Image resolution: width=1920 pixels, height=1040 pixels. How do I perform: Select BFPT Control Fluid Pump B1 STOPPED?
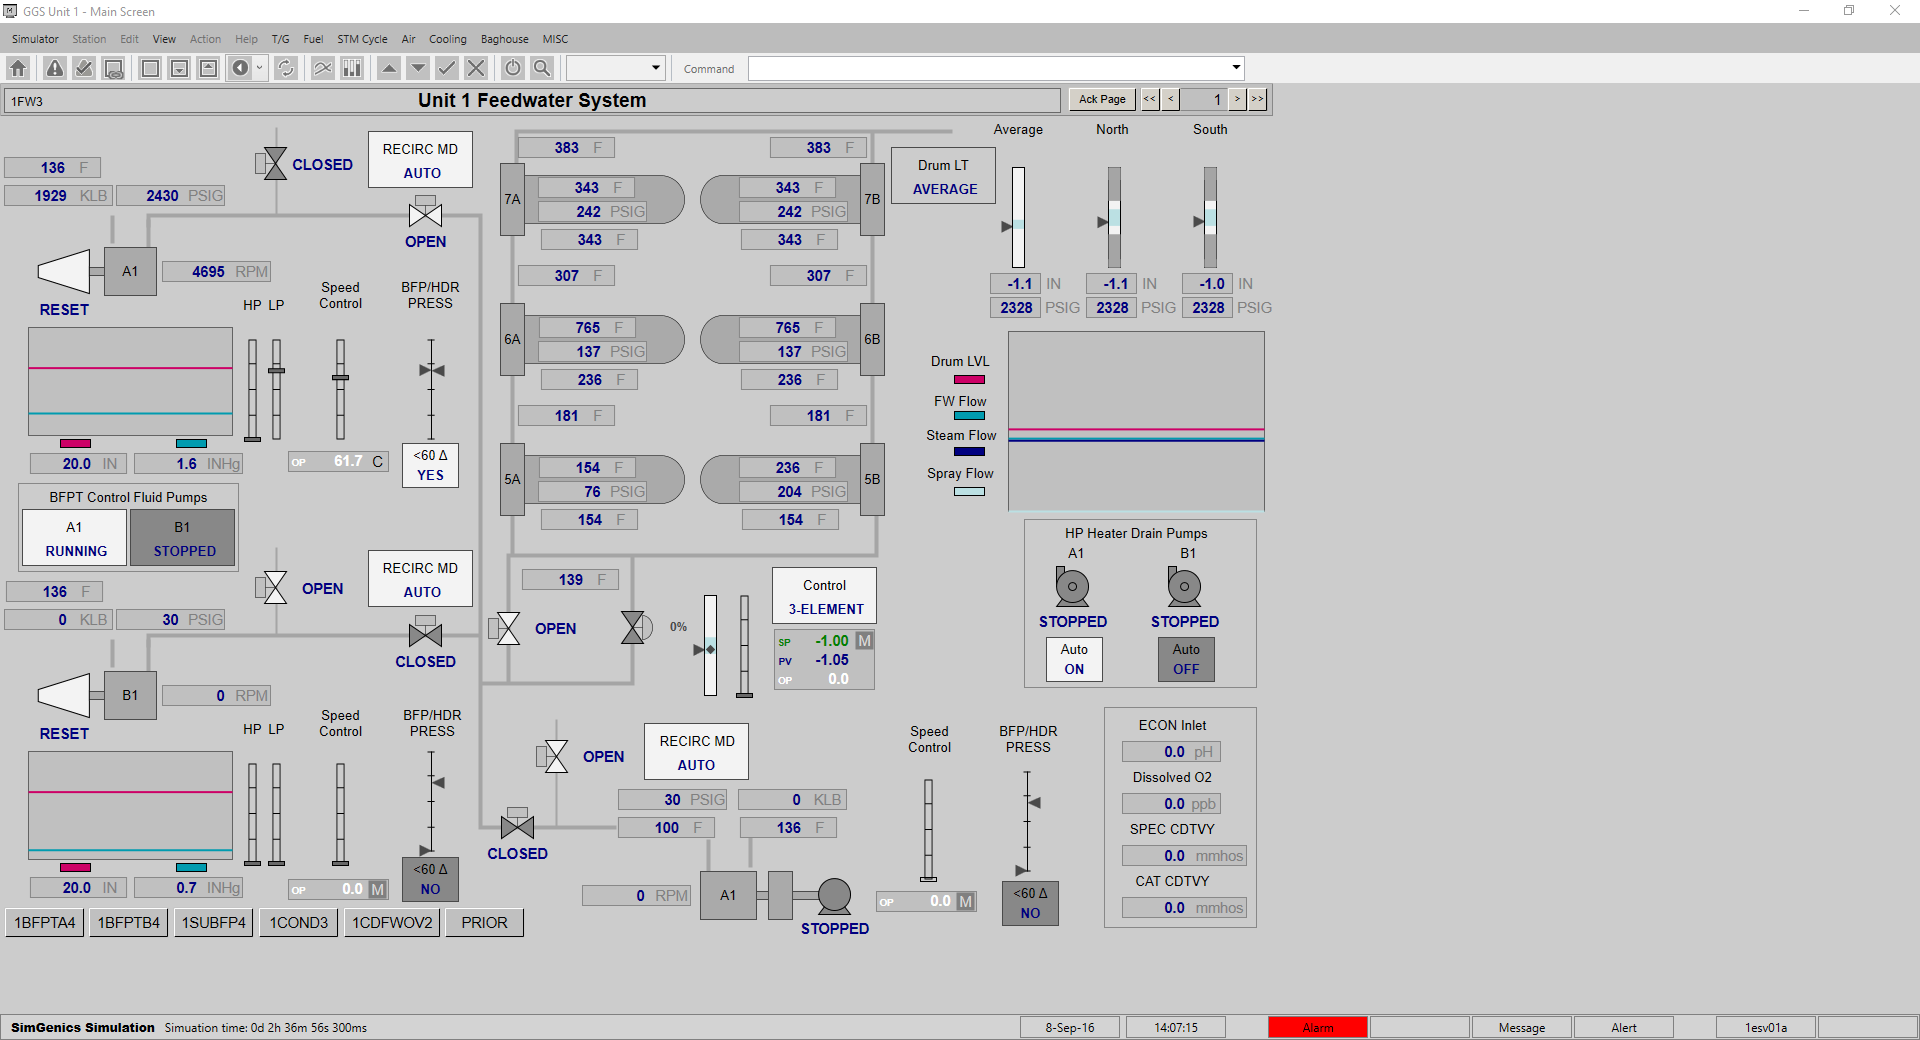click(x=183, y=538)
